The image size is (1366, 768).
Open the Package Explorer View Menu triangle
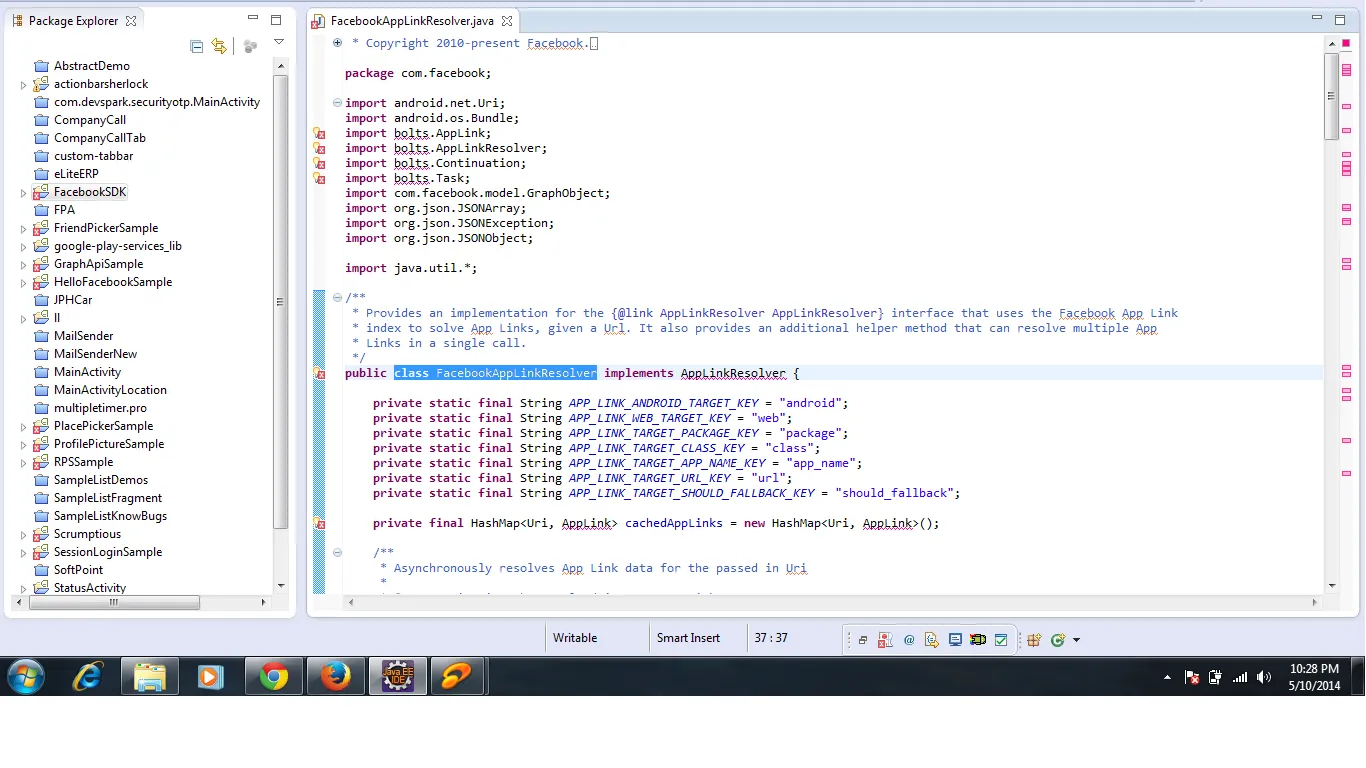click(x=279, y=42)
